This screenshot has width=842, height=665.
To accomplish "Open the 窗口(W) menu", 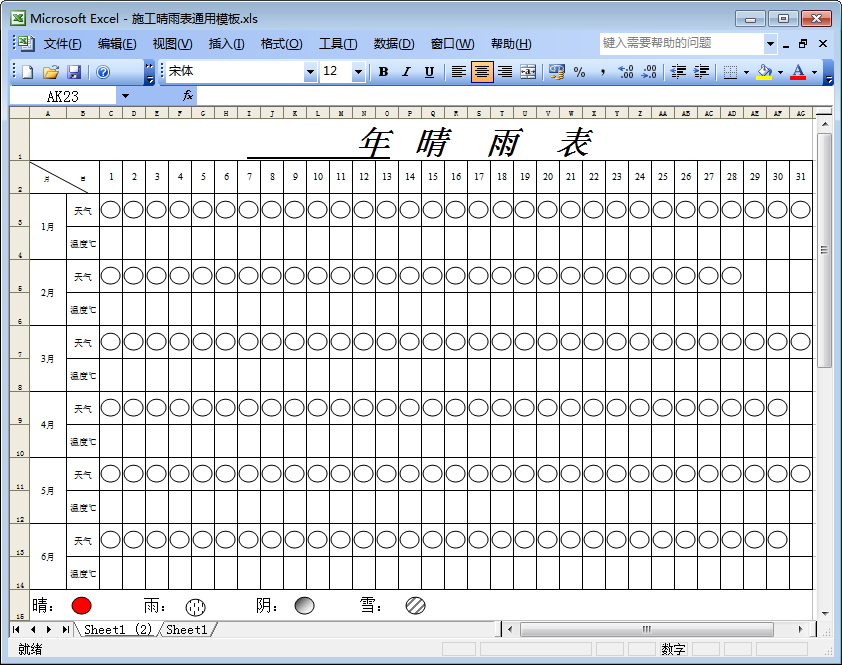I will [x=452, y=44].
